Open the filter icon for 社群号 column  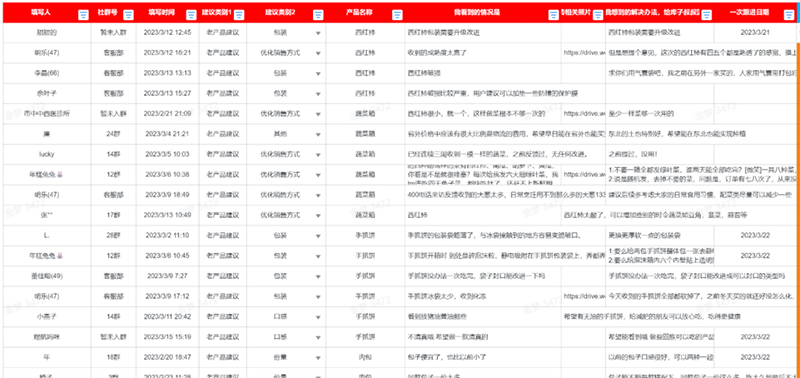click(129, 16)
